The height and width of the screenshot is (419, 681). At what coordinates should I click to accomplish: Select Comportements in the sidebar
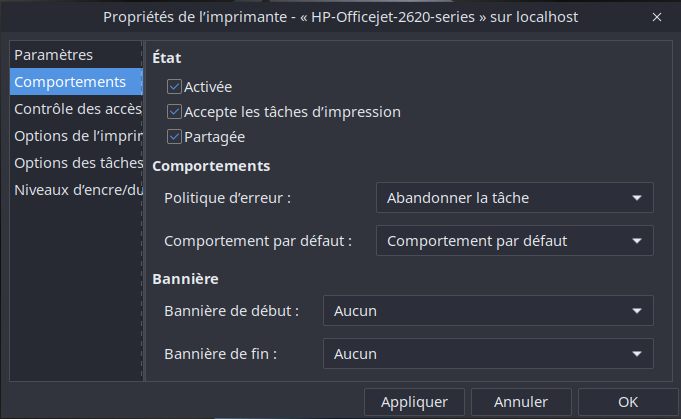click(70, 82)
